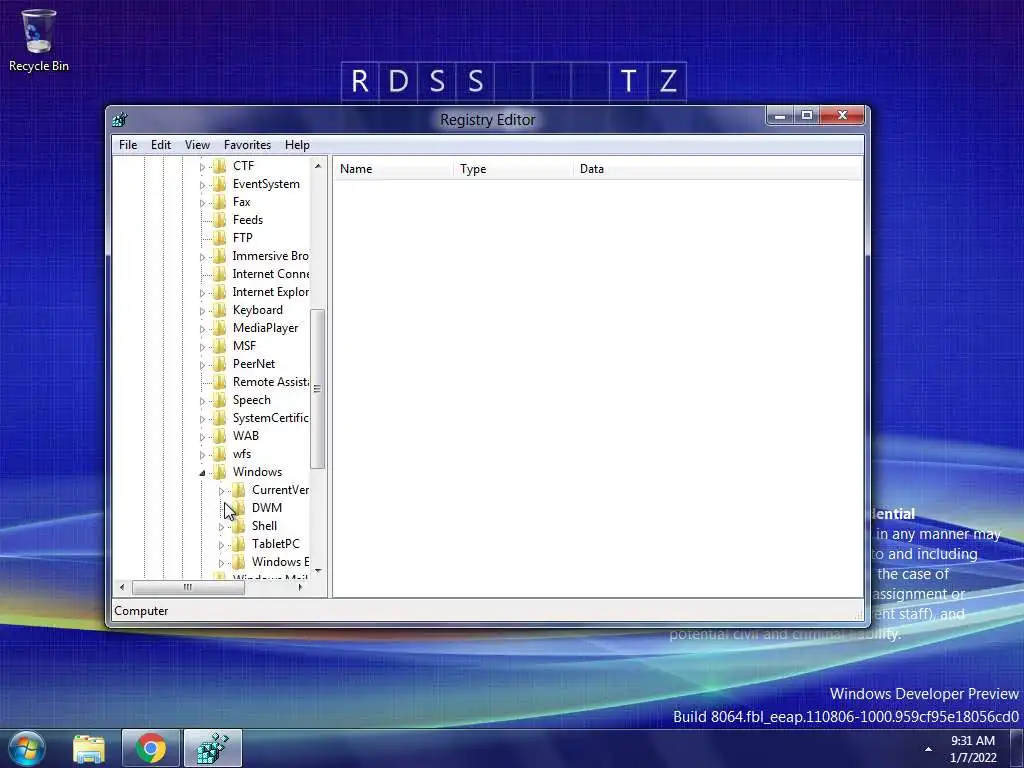Open the Help menu
The width and height of the screenshot is (1024, 768).
[x=297, y=145]
